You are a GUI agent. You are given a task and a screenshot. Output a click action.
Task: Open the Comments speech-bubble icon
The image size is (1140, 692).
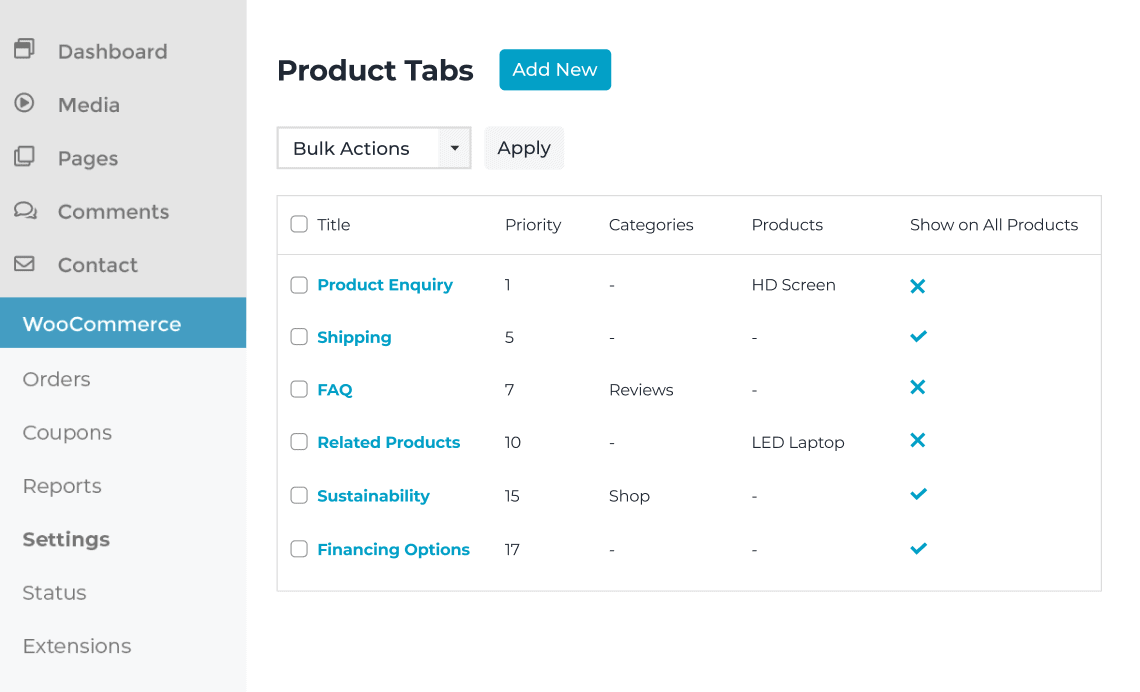[22, 210]
